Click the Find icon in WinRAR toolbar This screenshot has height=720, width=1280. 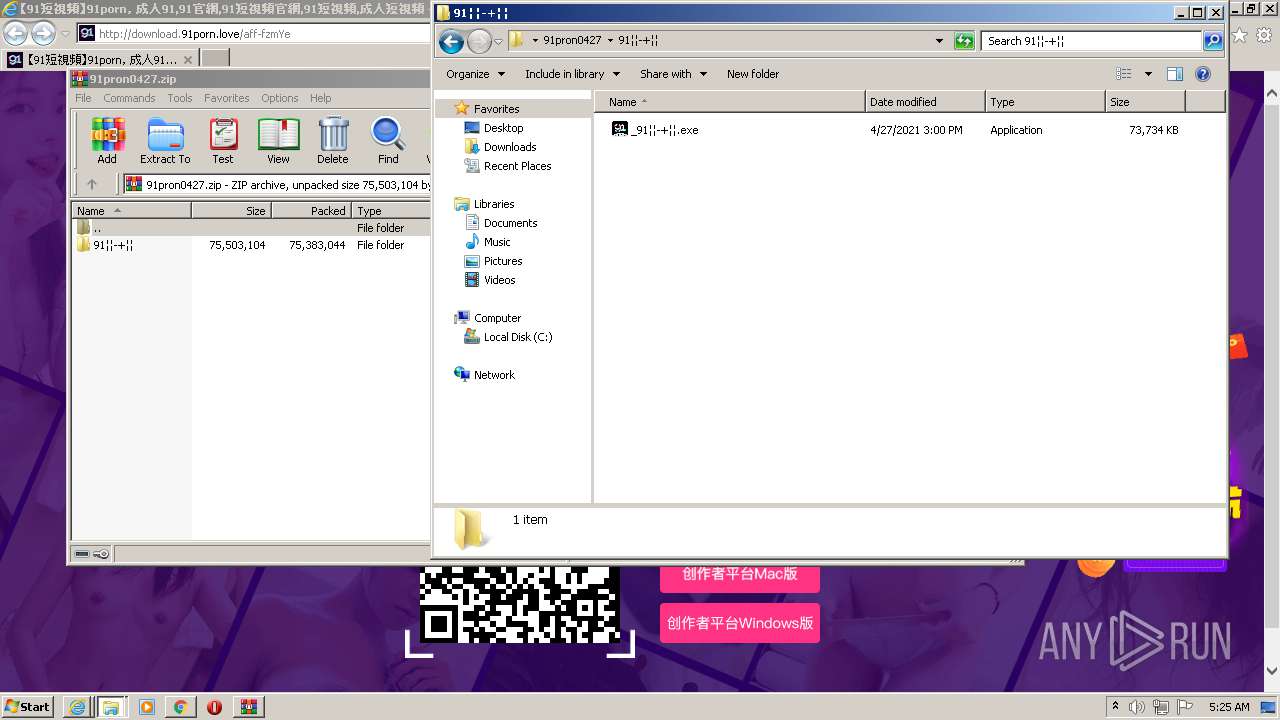pos(388,140)
